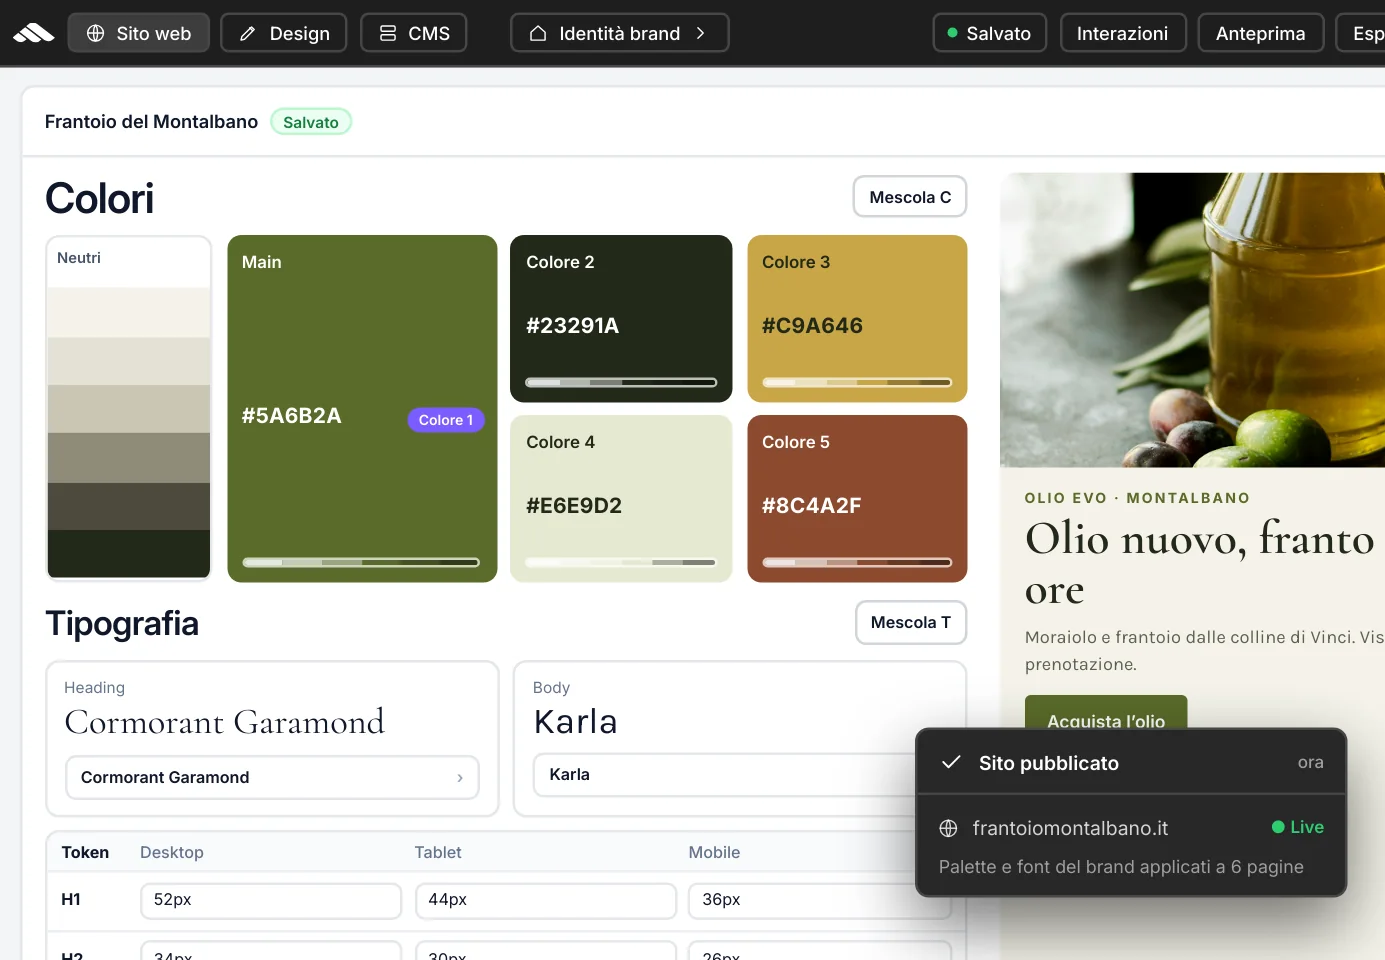This screenshot has width=1385, height=960.
Task: Open Interazioni panel
Action: pos(1123,33)
